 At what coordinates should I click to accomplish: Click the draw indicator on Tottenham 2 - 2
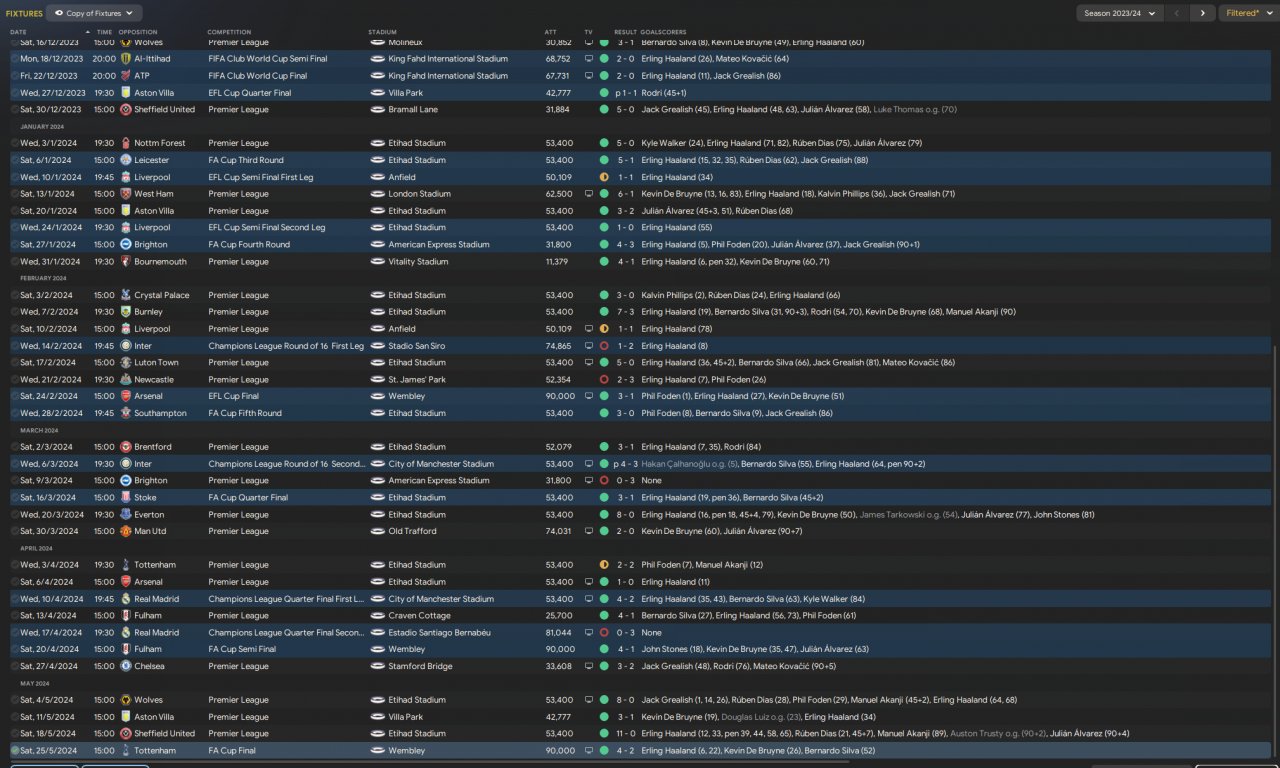604,565
